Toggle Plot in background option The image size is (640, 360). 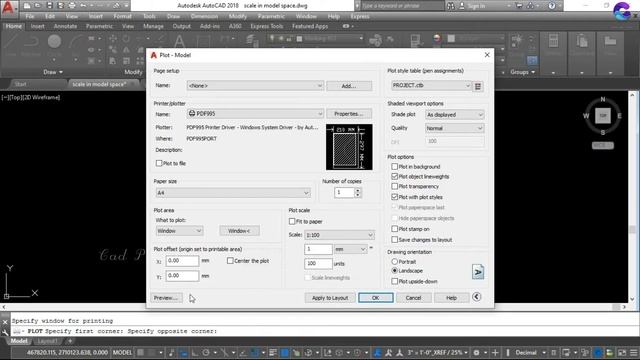coord(394,167)
